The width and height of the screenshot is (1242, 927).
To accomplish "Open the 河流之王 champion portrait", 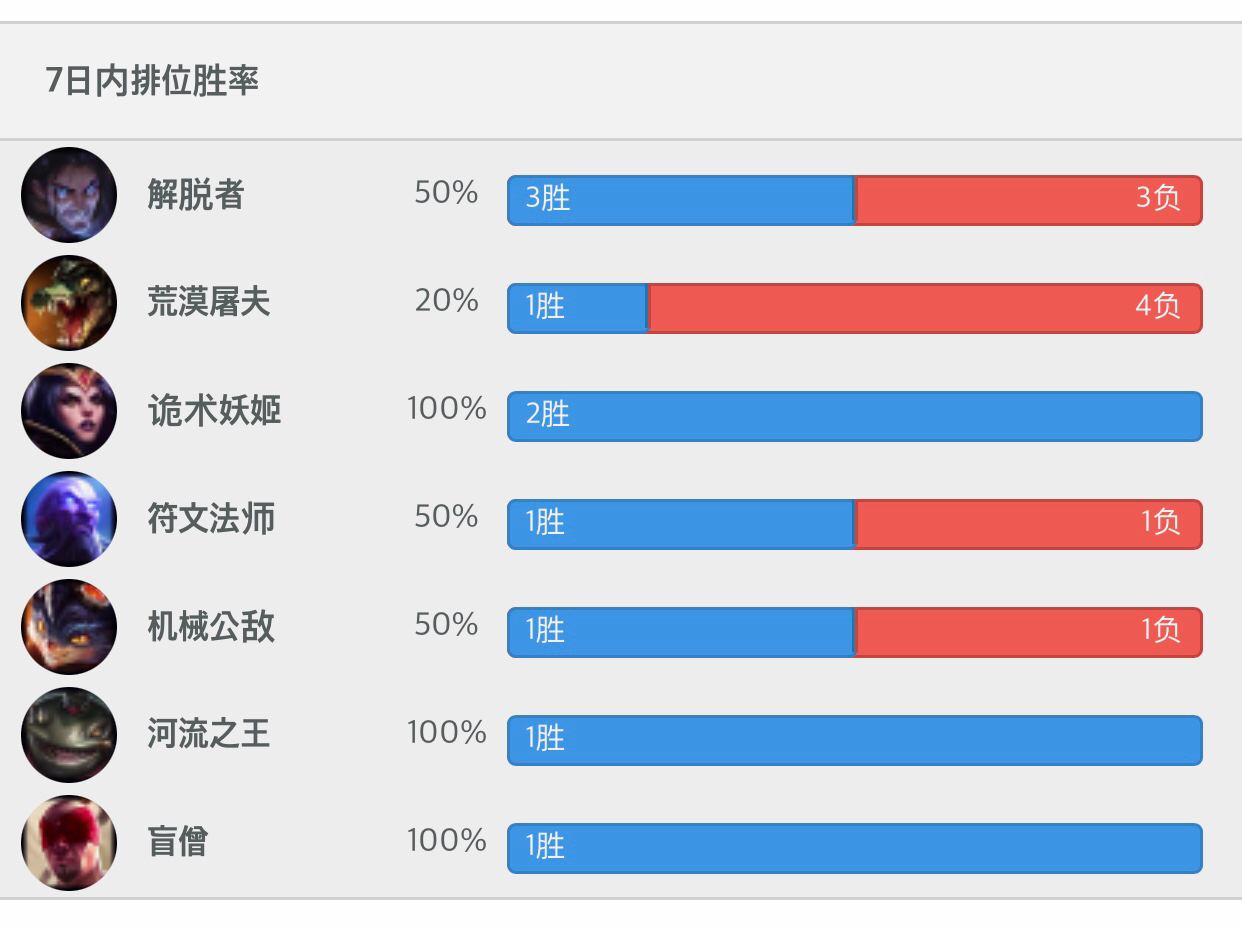I will [69, 735].
